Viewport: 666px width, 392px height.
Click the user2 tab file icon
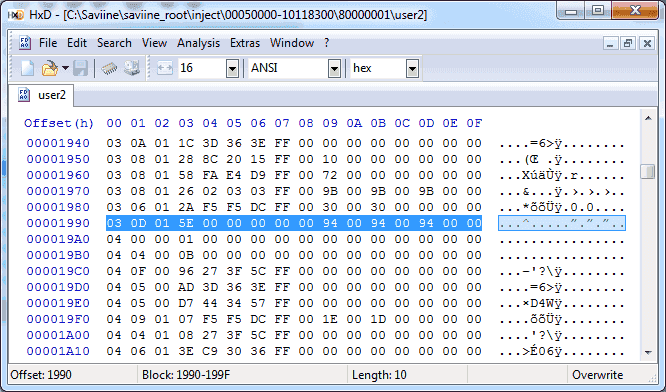pos(24,95)
